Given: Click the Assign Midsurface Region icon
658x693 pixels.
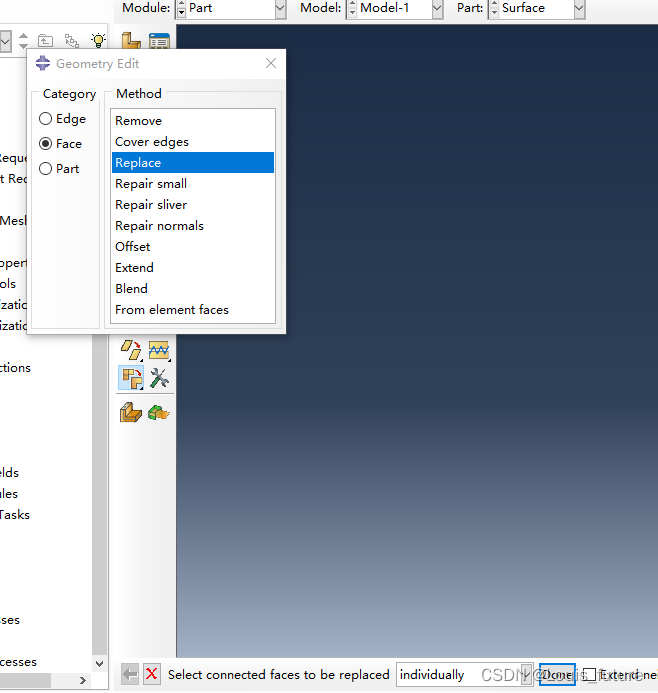Looking at the screenshot, I should pos(131,411).
